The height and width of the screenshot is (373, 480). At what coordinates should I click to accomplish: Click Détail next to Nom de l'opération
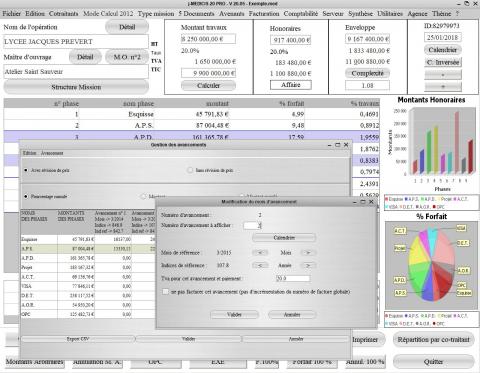pos(127,27)
